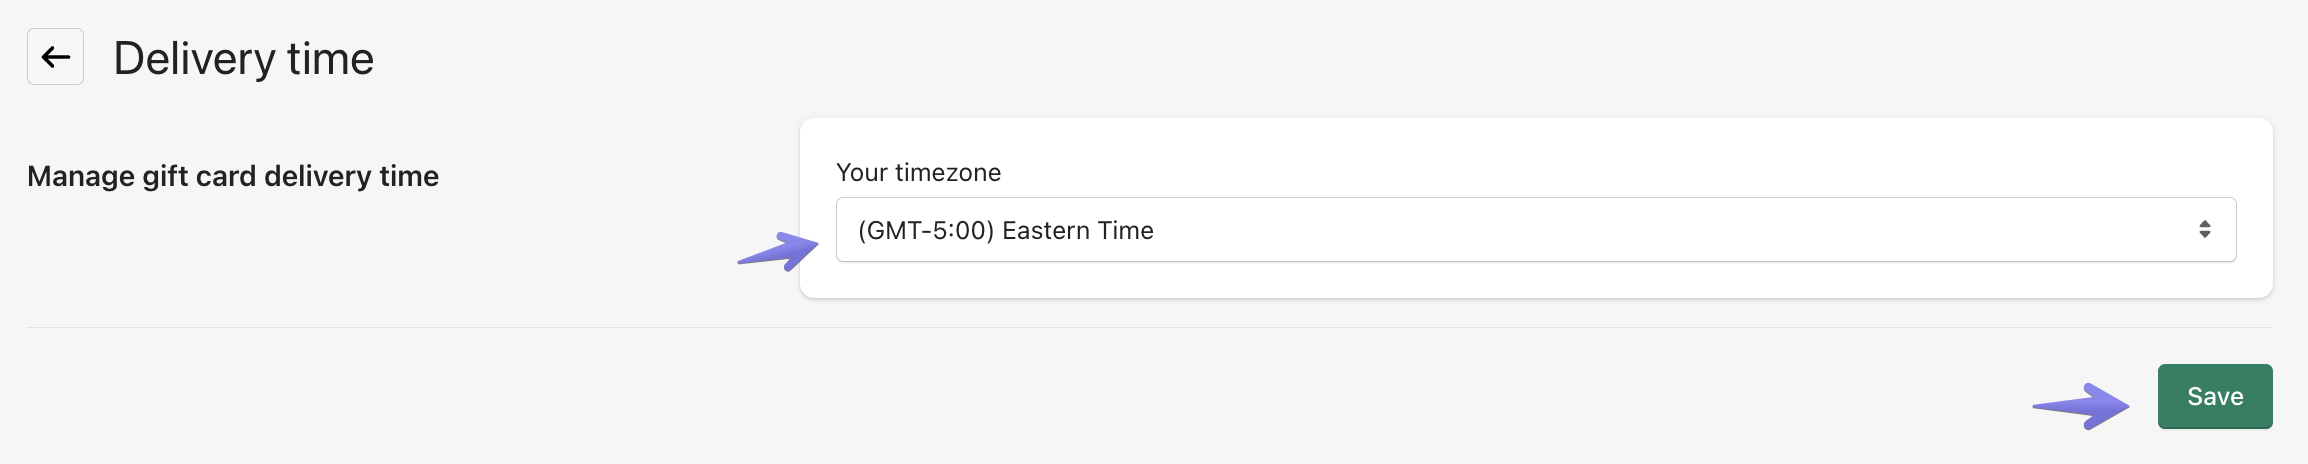Open the Your timezone dropdown
Viewport: 2308px width, 464px height.
[1535, 230]
